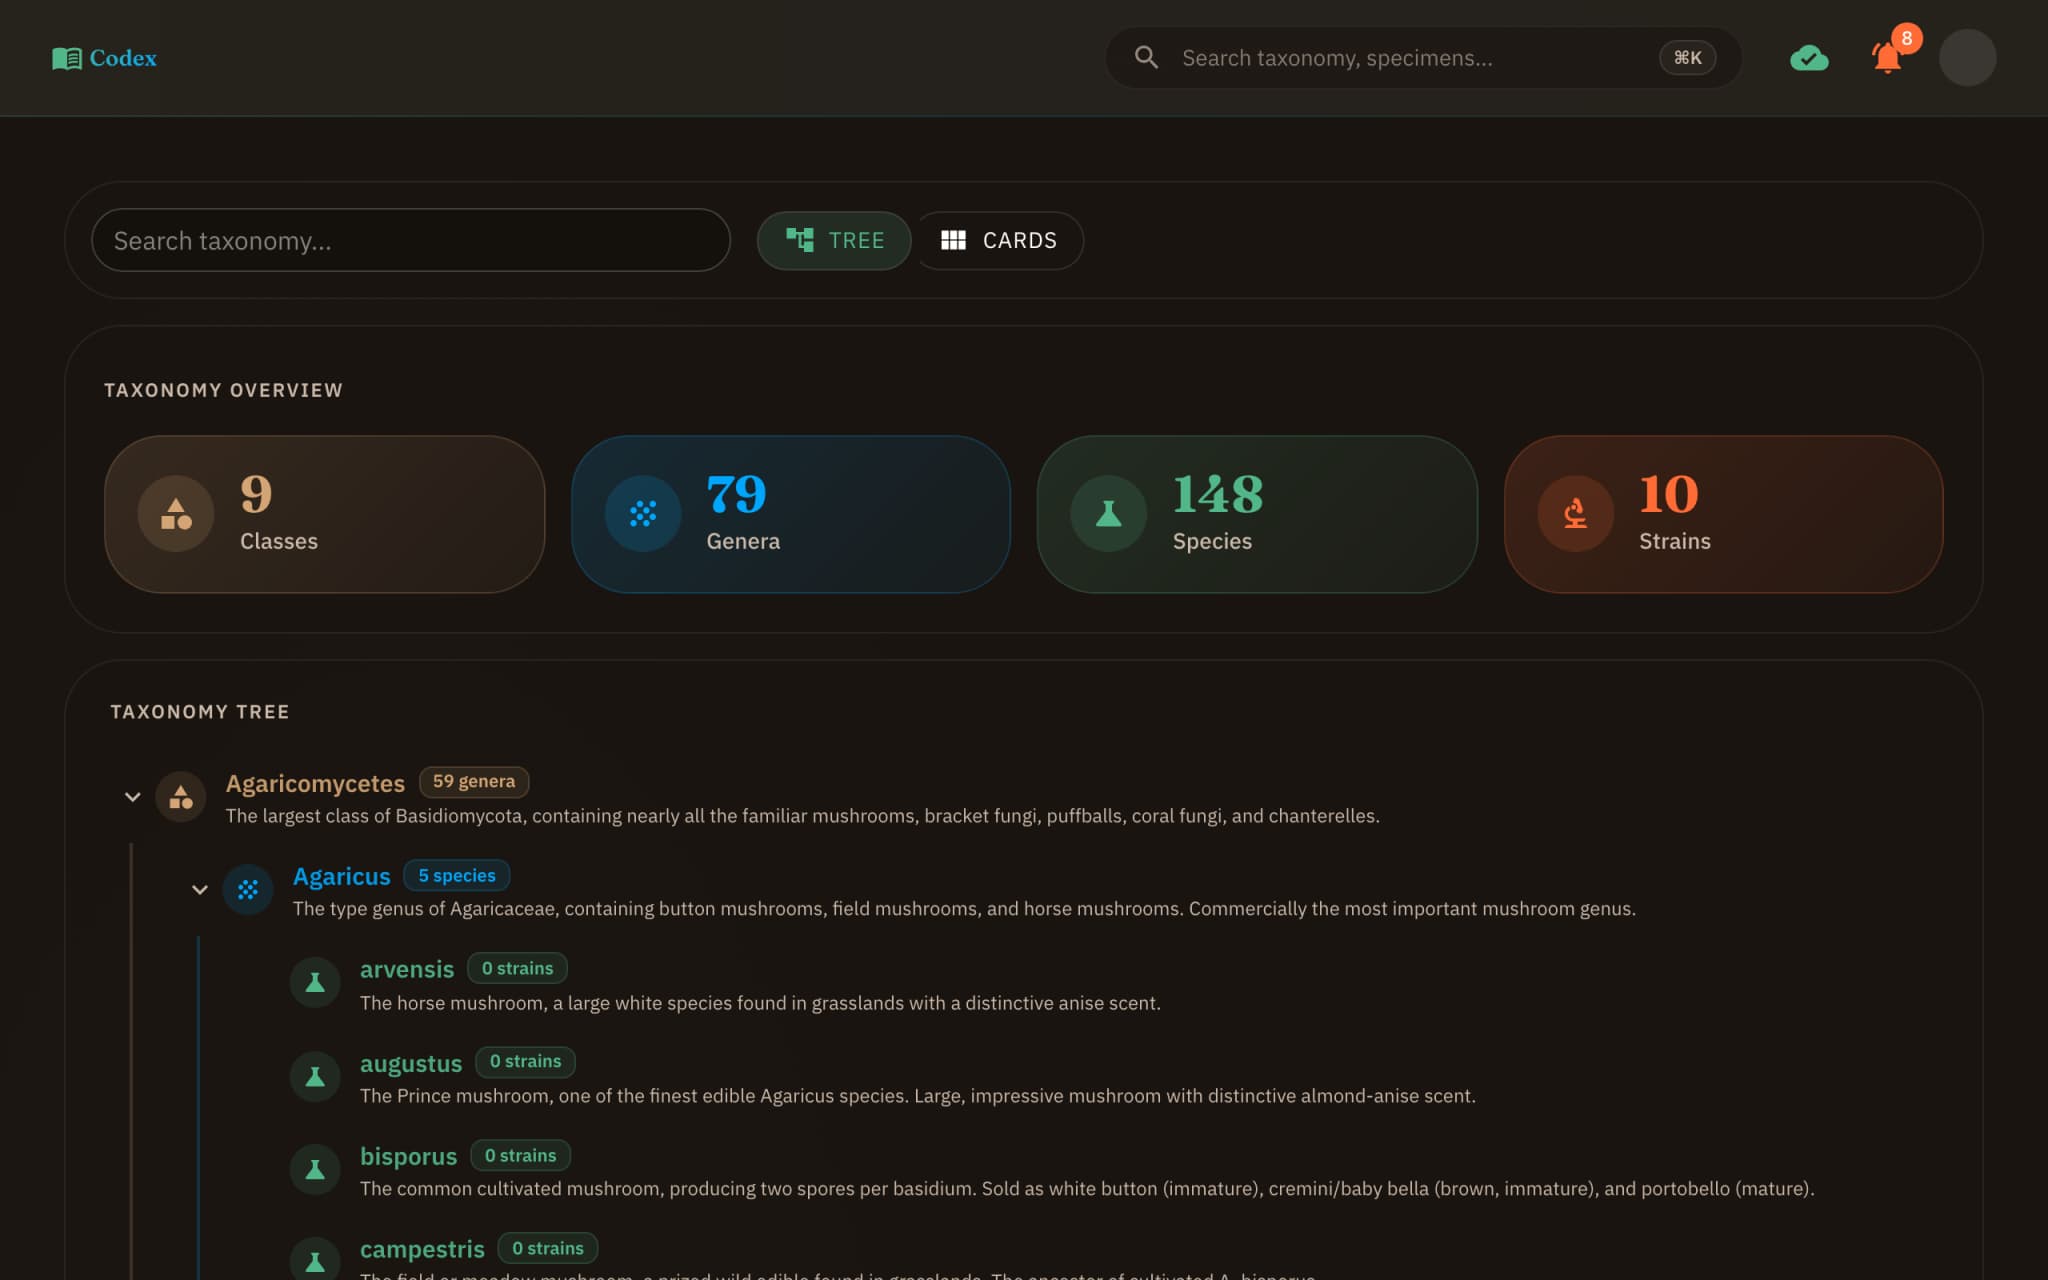Collapse the Agaricomycetes class node
The width and height of the screenshot is (2048, 1280).
[132, 797]
